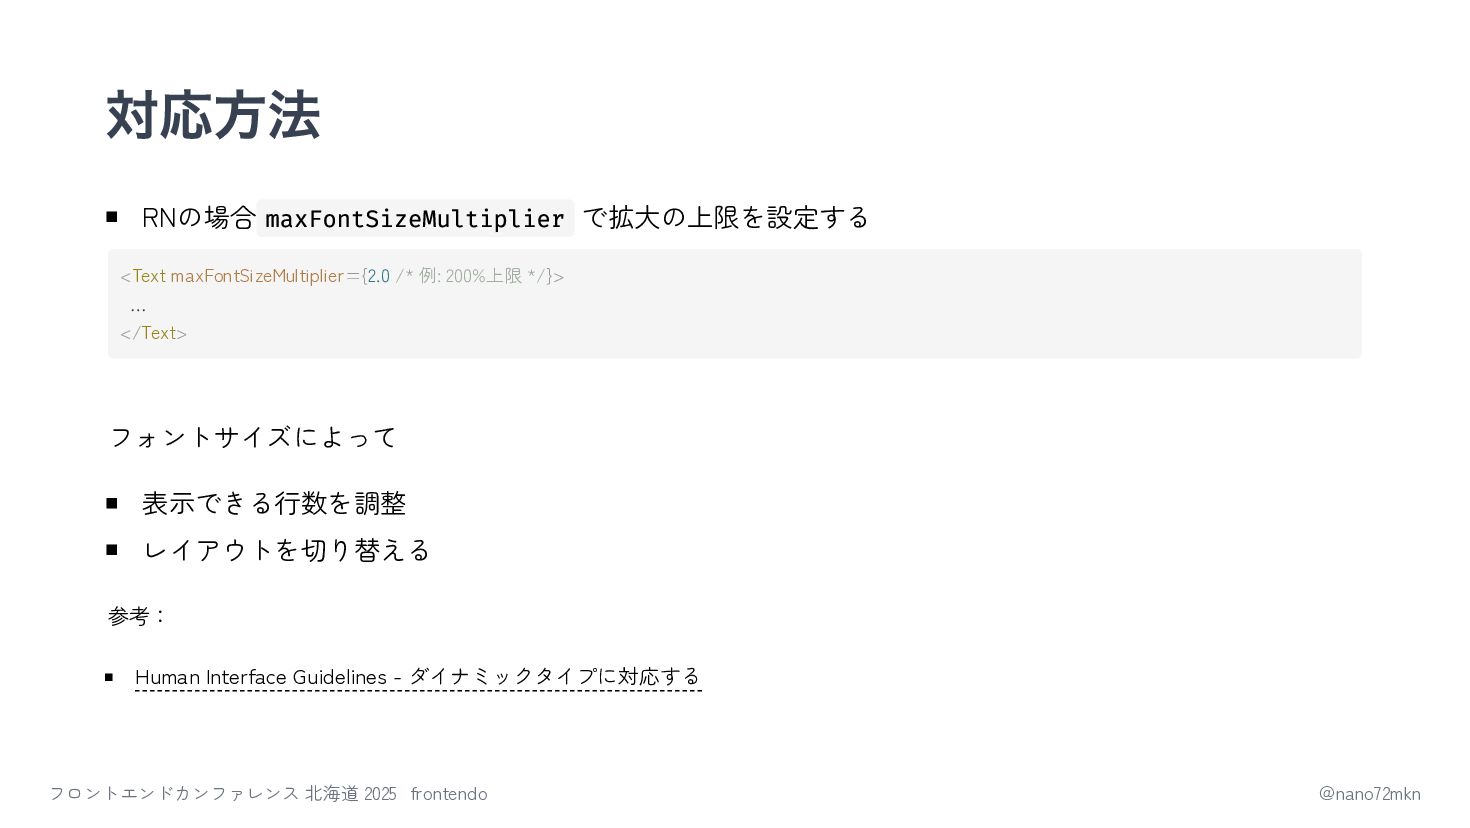Viewport: 1470px width, 828px height.
Task: Click the bullet marker before 表示できる行数を調整
Action: pyautogui.click(x=112, y=503)
